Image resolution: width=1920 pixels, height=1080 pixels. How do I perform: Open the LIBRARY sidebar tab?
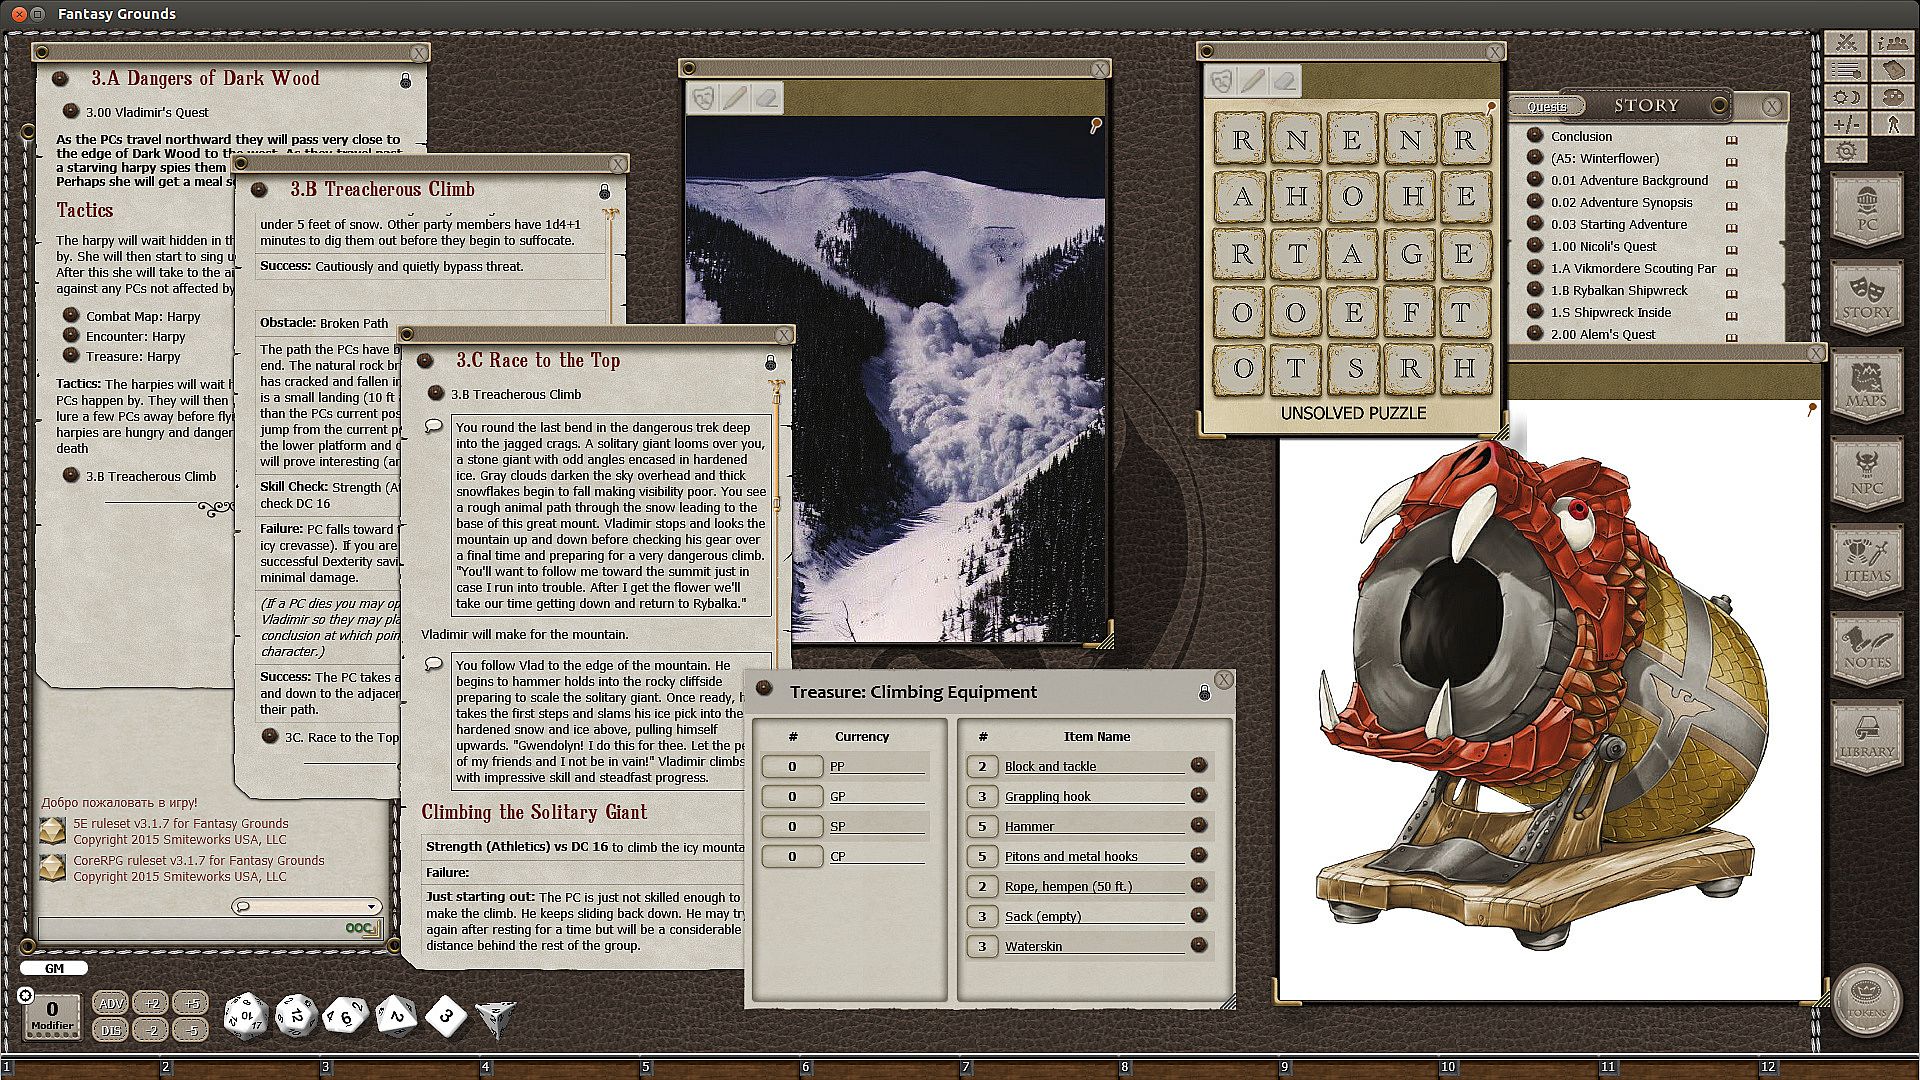1866,738
